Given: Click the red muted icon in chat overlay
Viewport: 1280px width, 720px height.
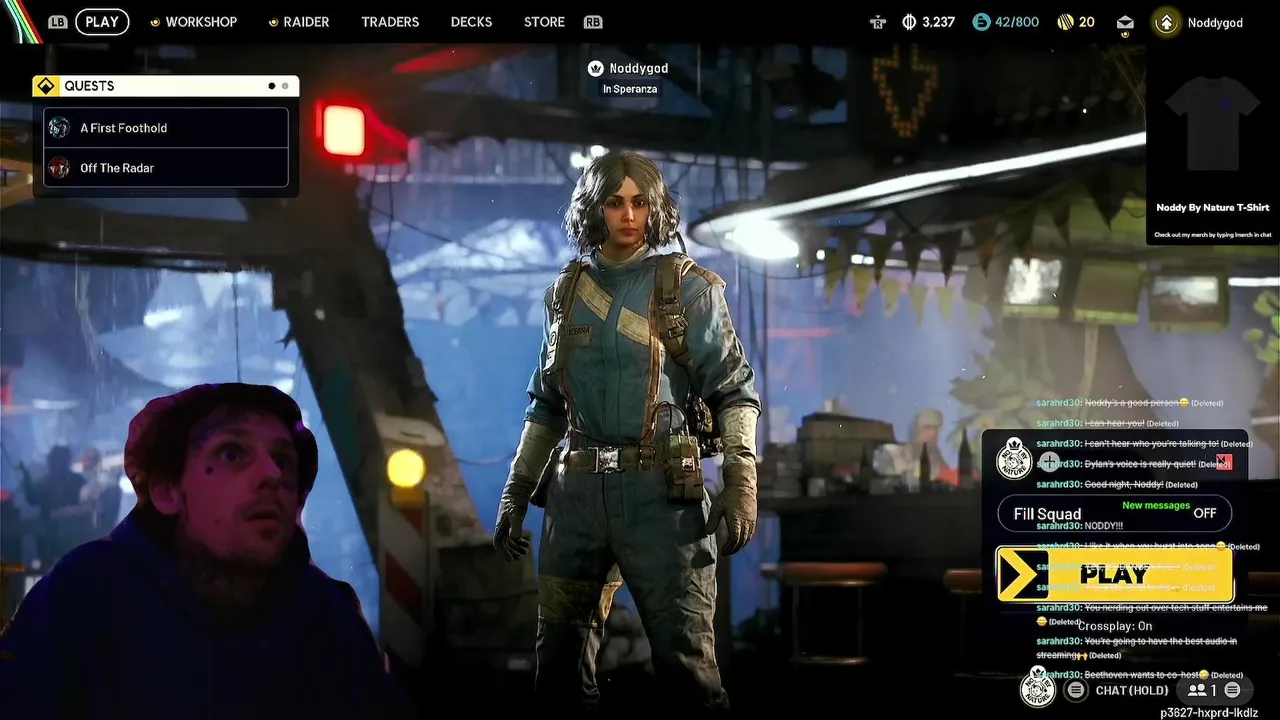Looking at the screenshot, I should 1224,461.
